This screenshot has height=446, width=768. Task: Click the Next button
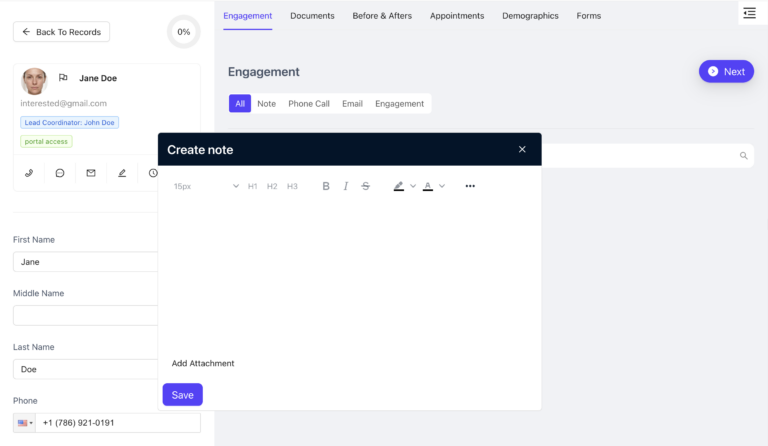click(726, 71)
